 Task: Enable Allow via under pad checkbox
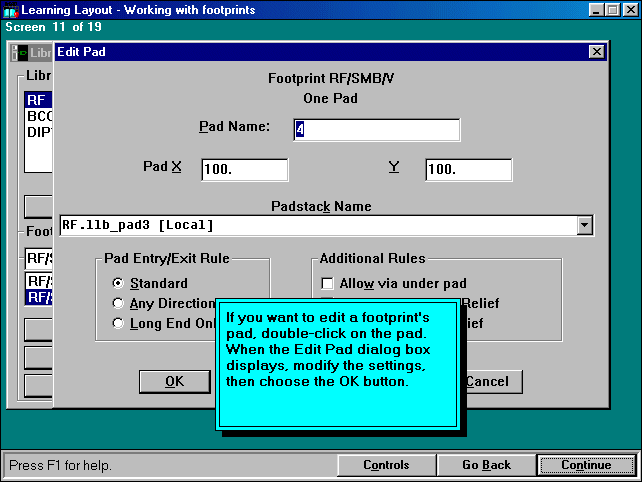pyautogui.click(x=328, y=283)
